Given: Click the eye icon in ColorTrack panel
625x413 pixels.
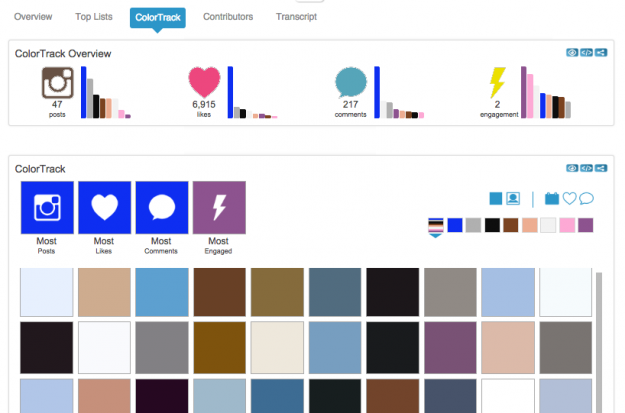Looking at the screenshot, I should (x=572, y=168).
